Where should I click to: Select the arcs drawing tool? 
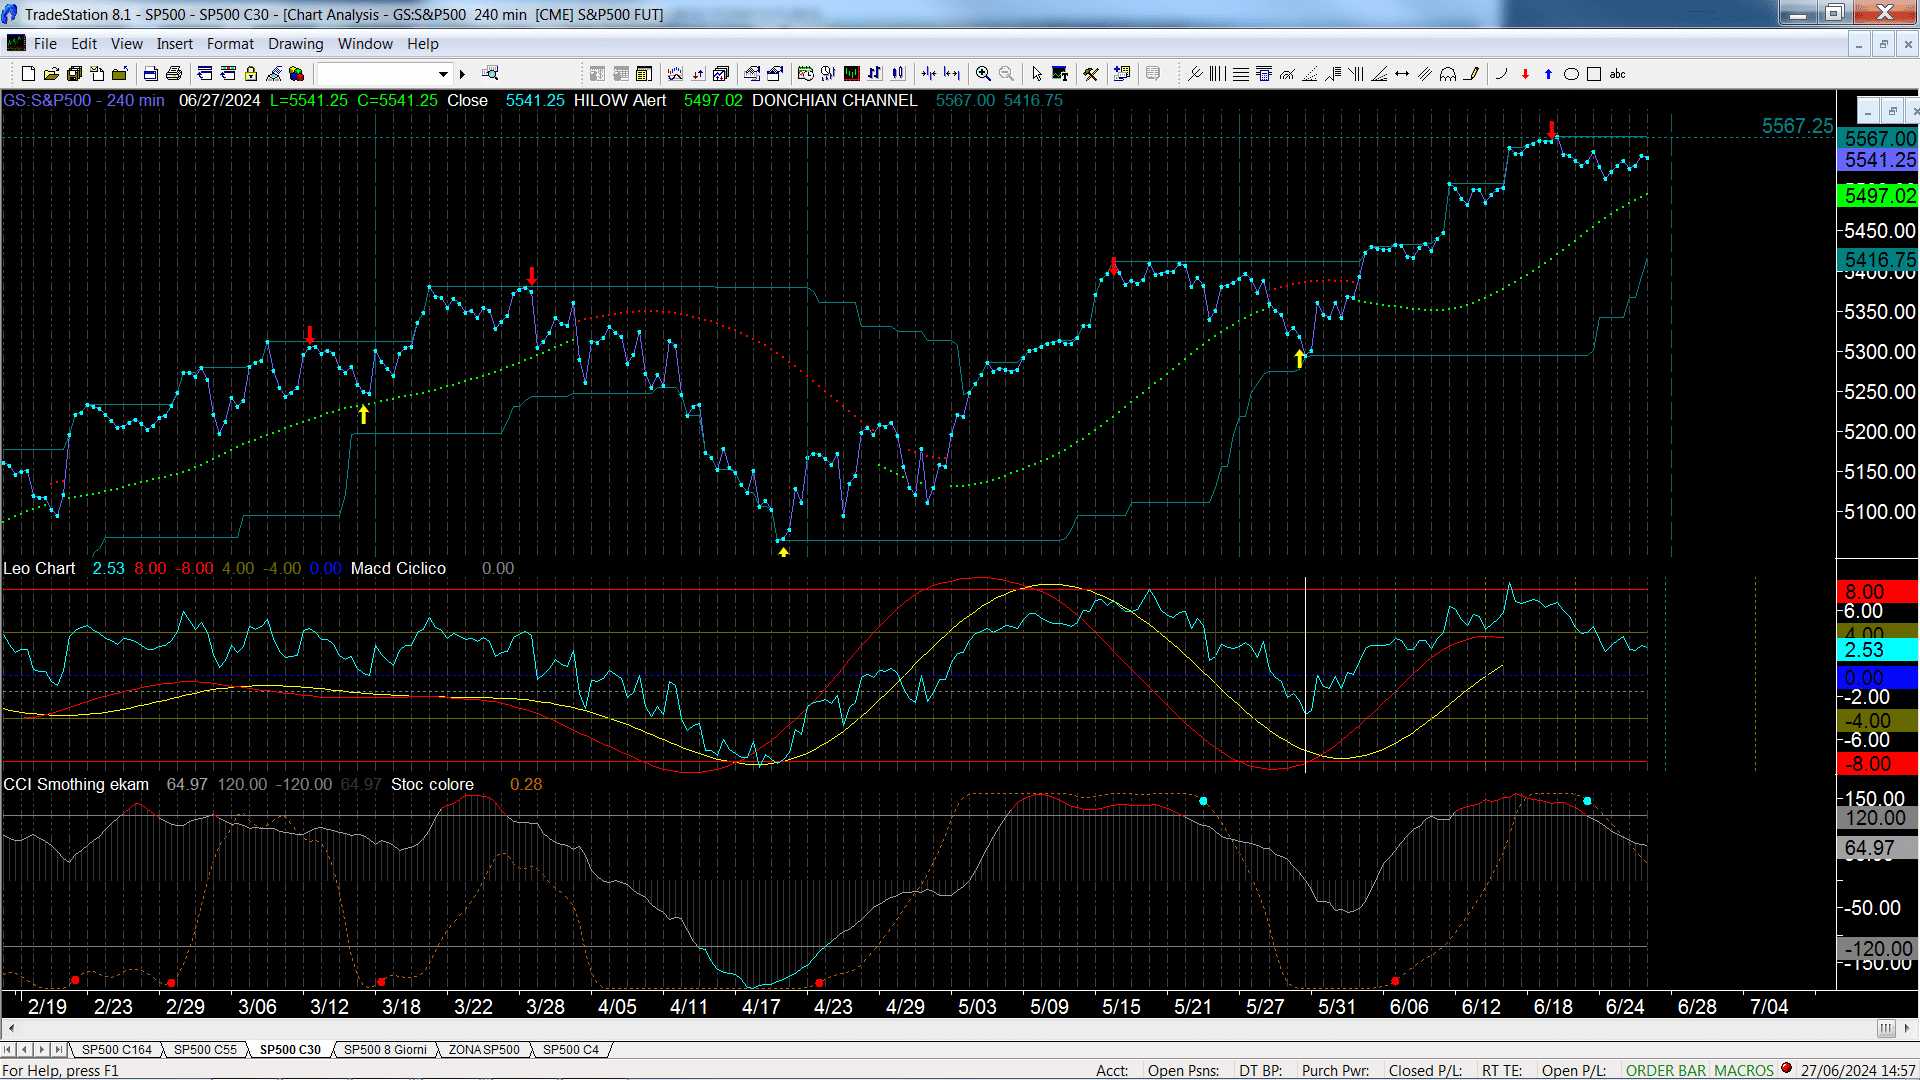click(x=1448, y=74)
